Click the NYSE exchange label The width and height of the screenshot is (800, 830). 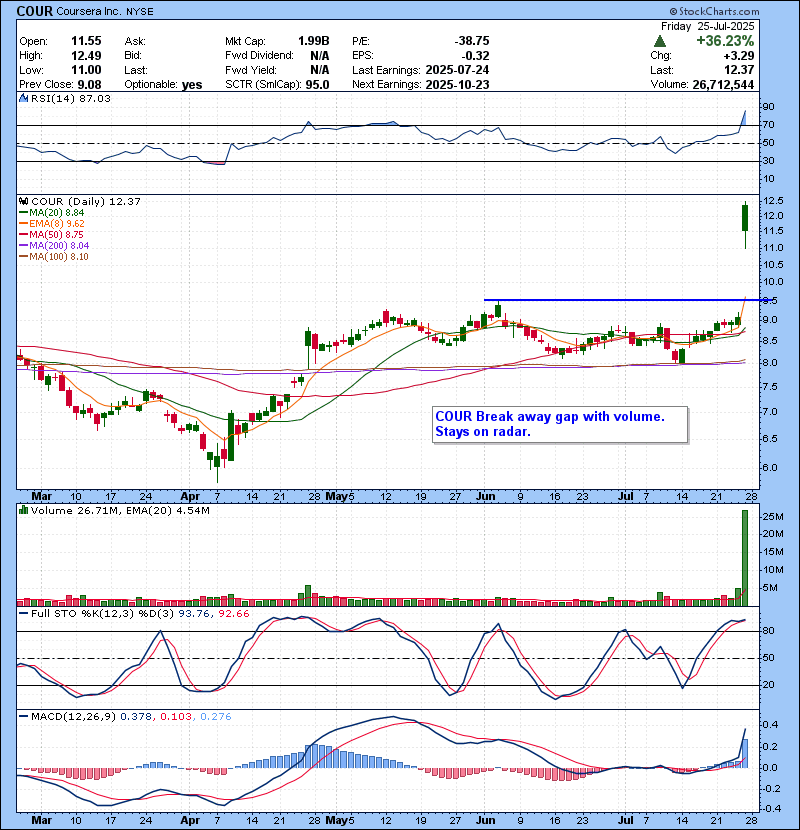[x=140, y=12]
